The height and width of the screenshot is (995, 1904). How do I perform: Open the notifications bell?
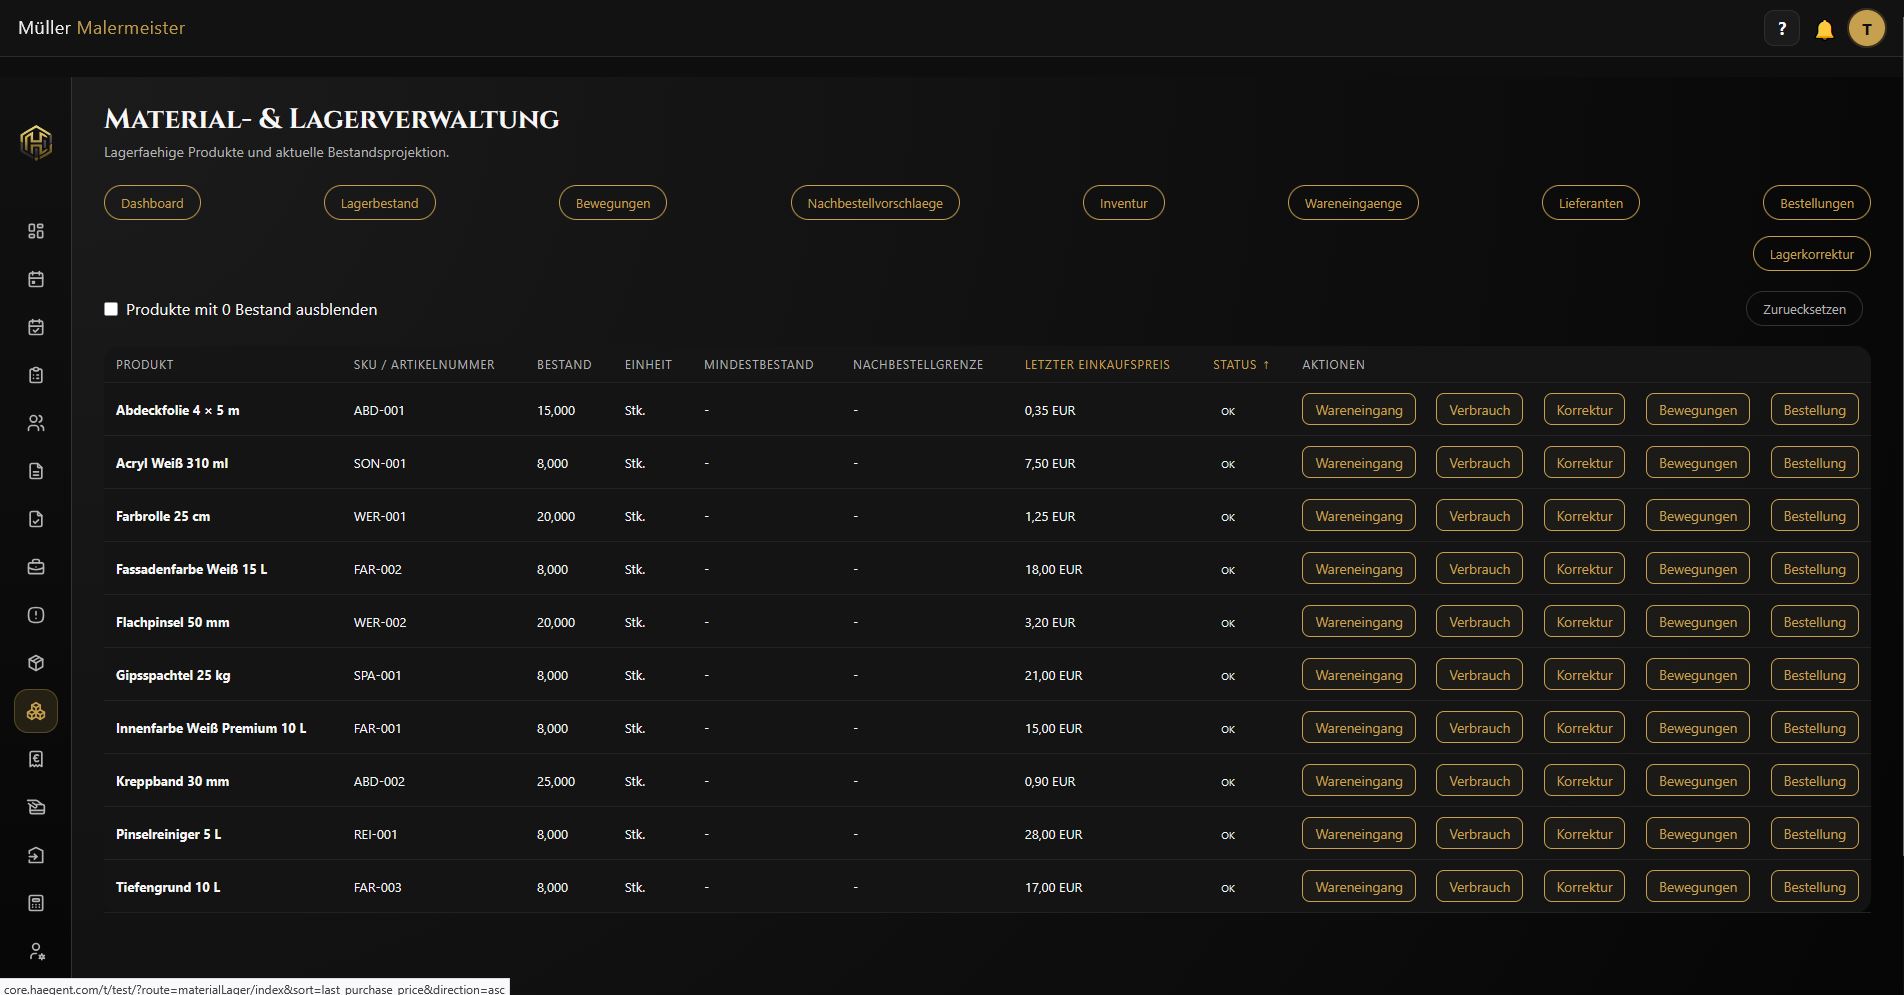pos(1824,29)
